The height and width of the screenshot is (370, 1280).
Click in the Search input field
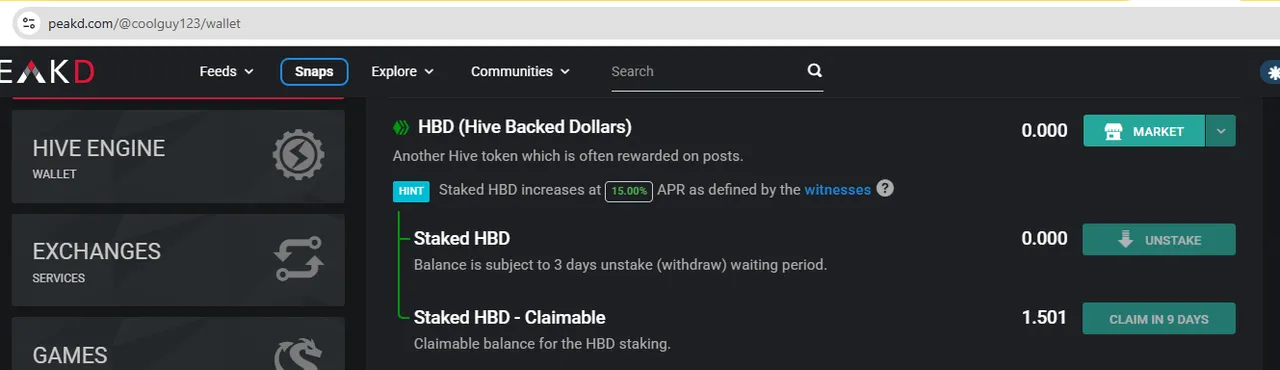707,71
